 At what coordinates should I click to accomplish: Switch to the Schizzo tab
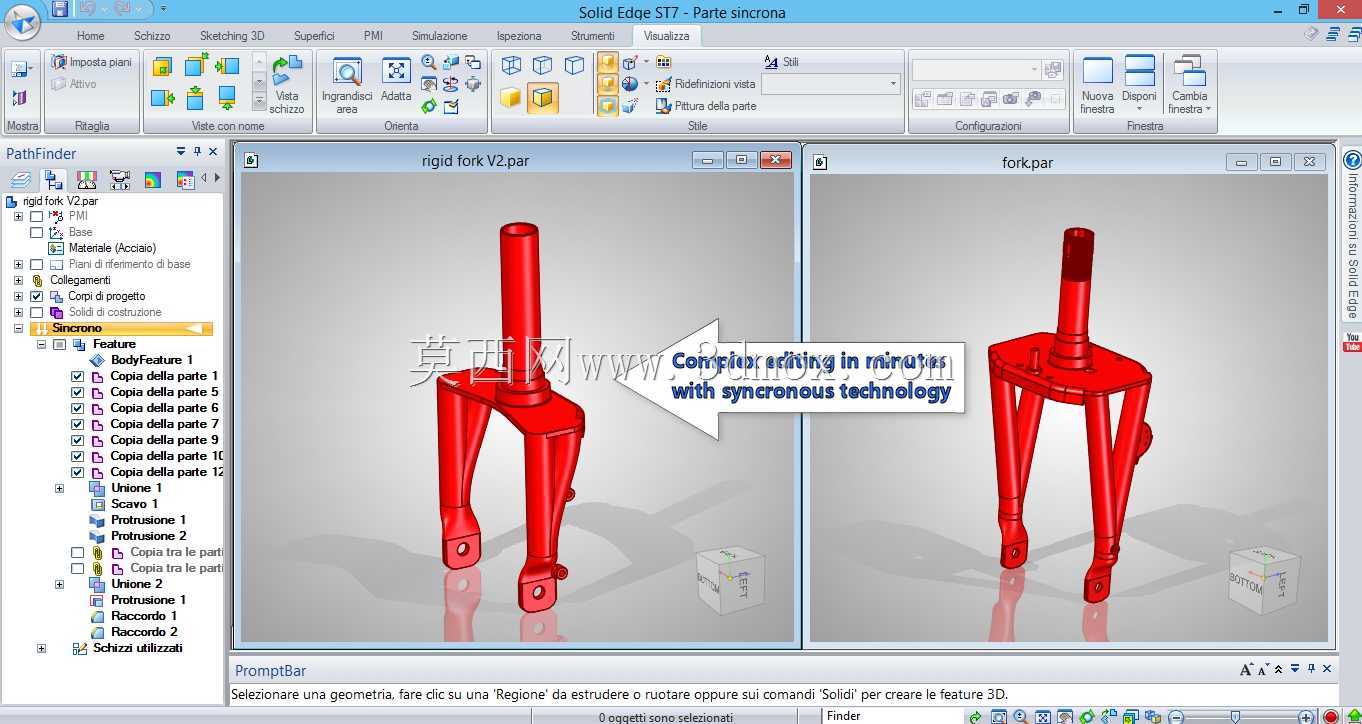click(152, 36)
